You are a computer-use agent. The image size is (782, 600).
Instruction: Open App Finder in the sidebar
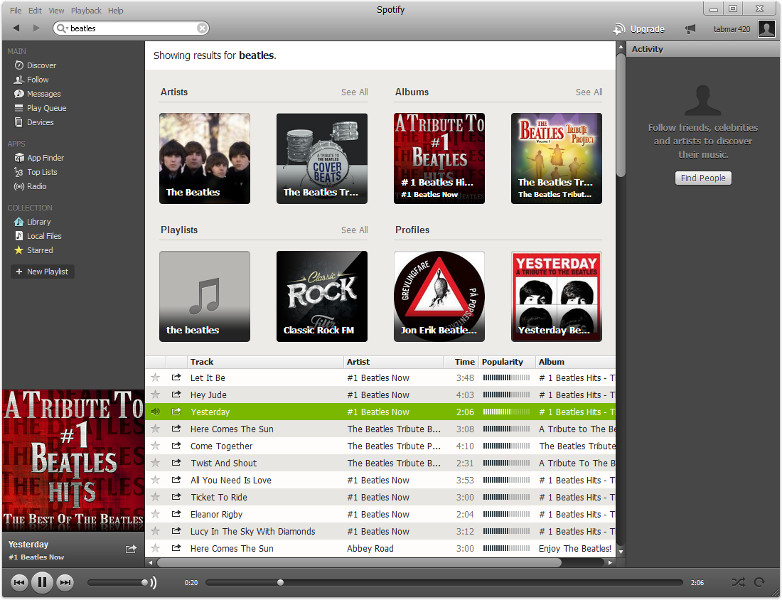coord(39,158)
